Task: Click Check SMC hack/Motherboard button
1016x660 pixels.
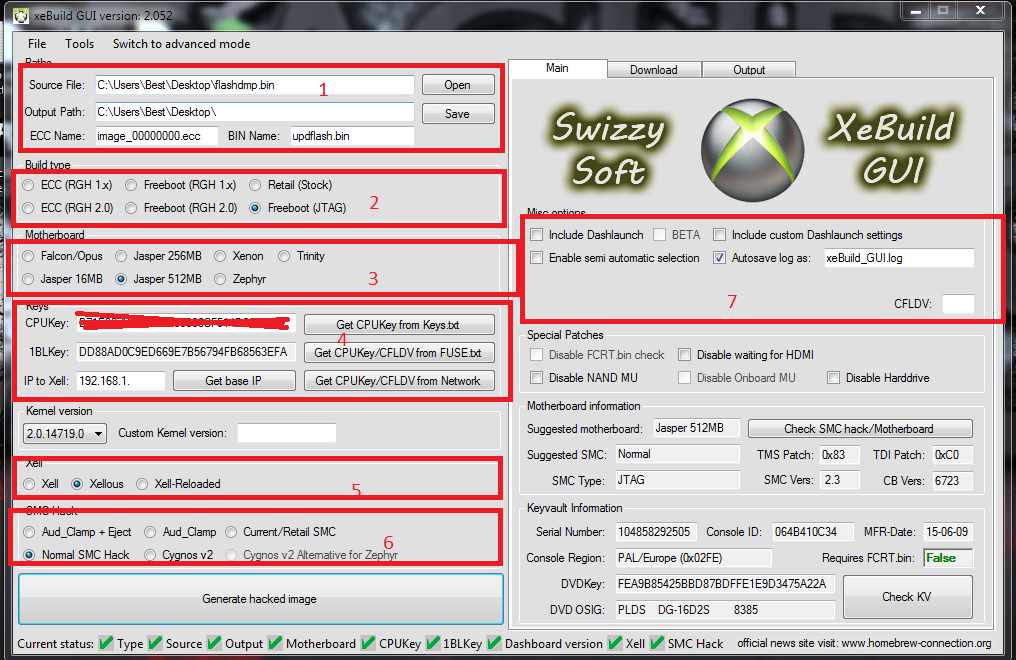Action: [x=859, y=429]
